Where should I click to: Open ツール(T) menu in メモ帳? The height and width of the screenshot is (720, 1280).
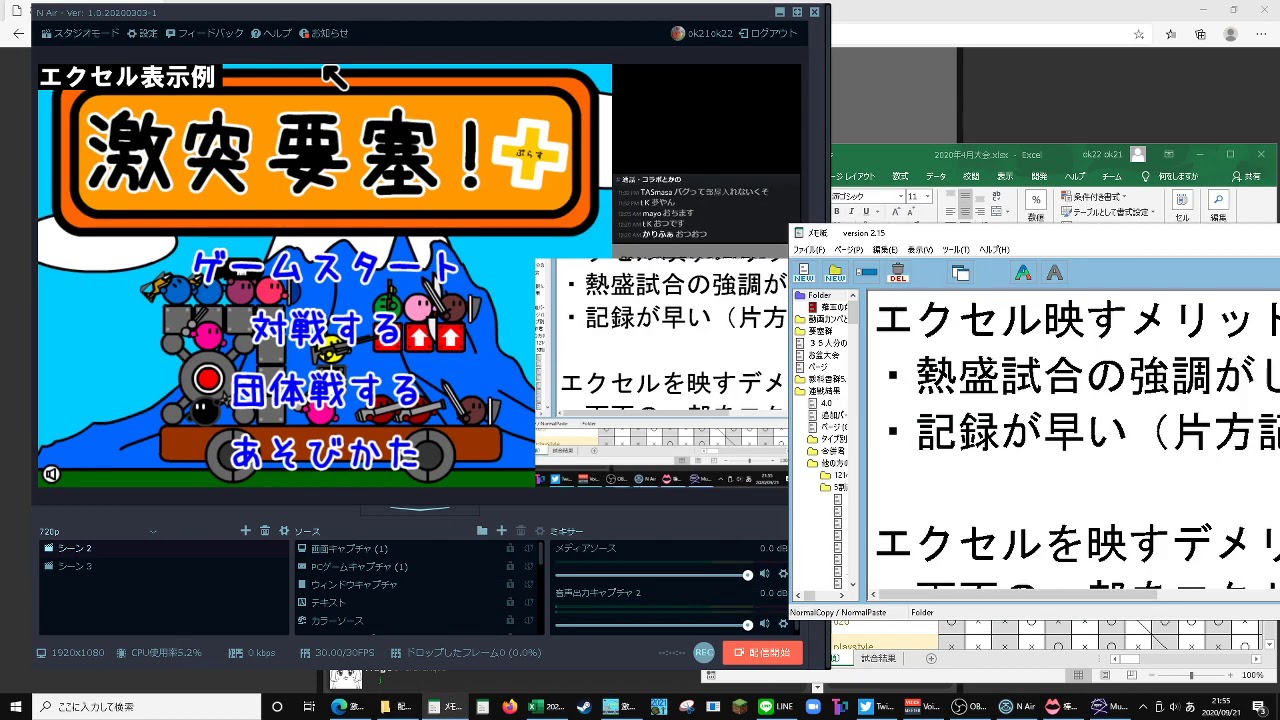[955, 250]
